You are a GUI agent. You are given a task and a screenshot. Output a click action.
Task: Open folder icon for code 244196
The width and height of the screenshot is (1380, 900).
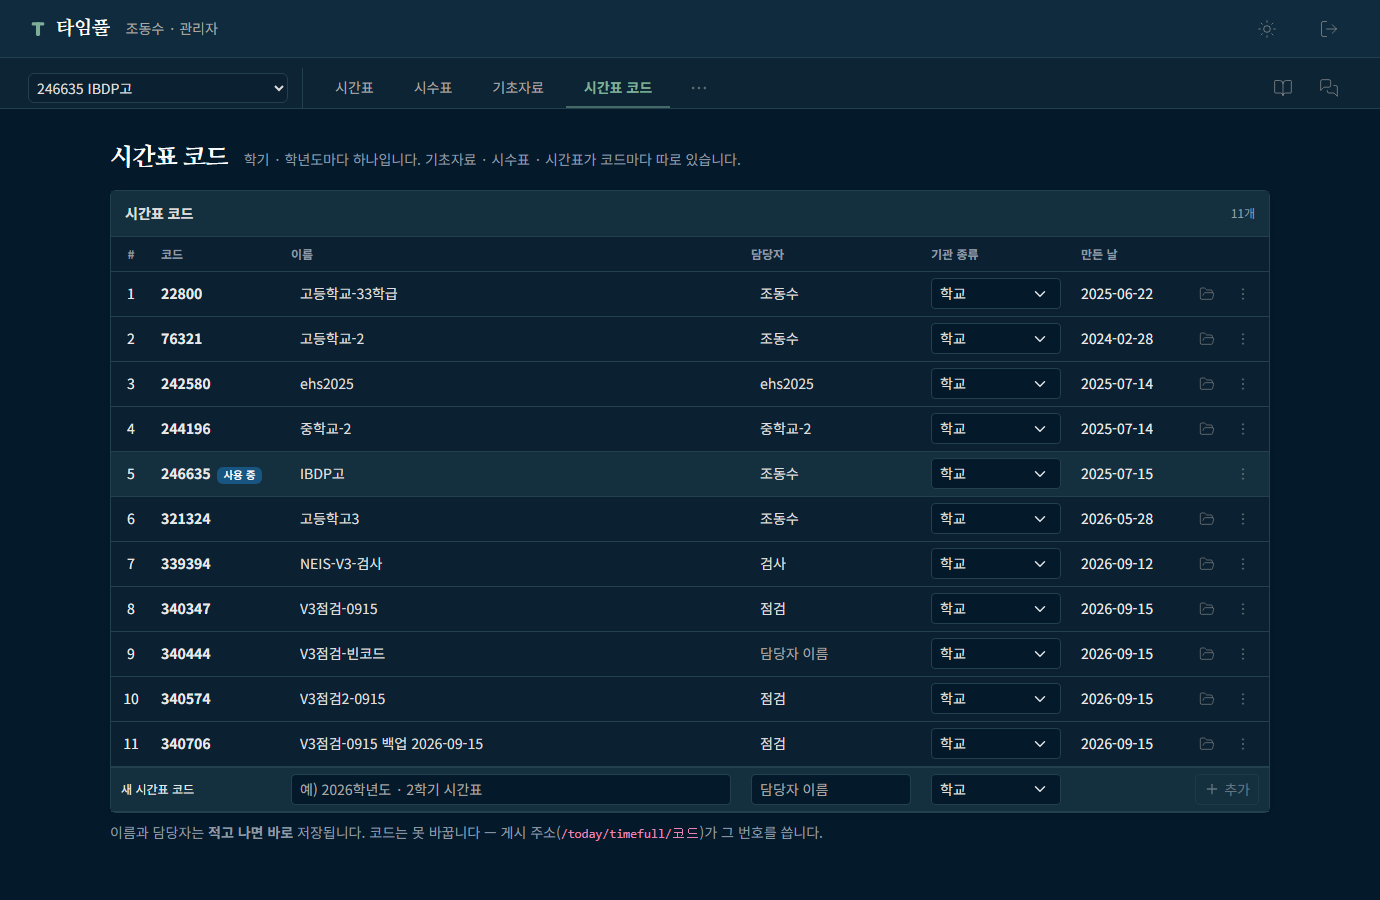click(1207, 429)
